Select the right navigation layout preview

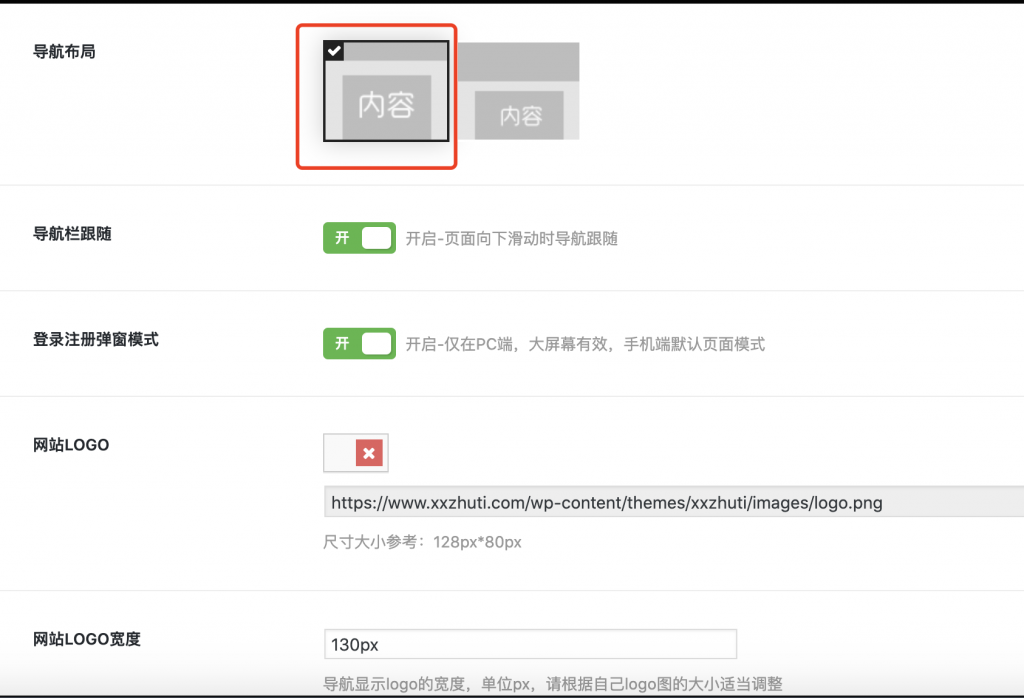coord(520,90)
